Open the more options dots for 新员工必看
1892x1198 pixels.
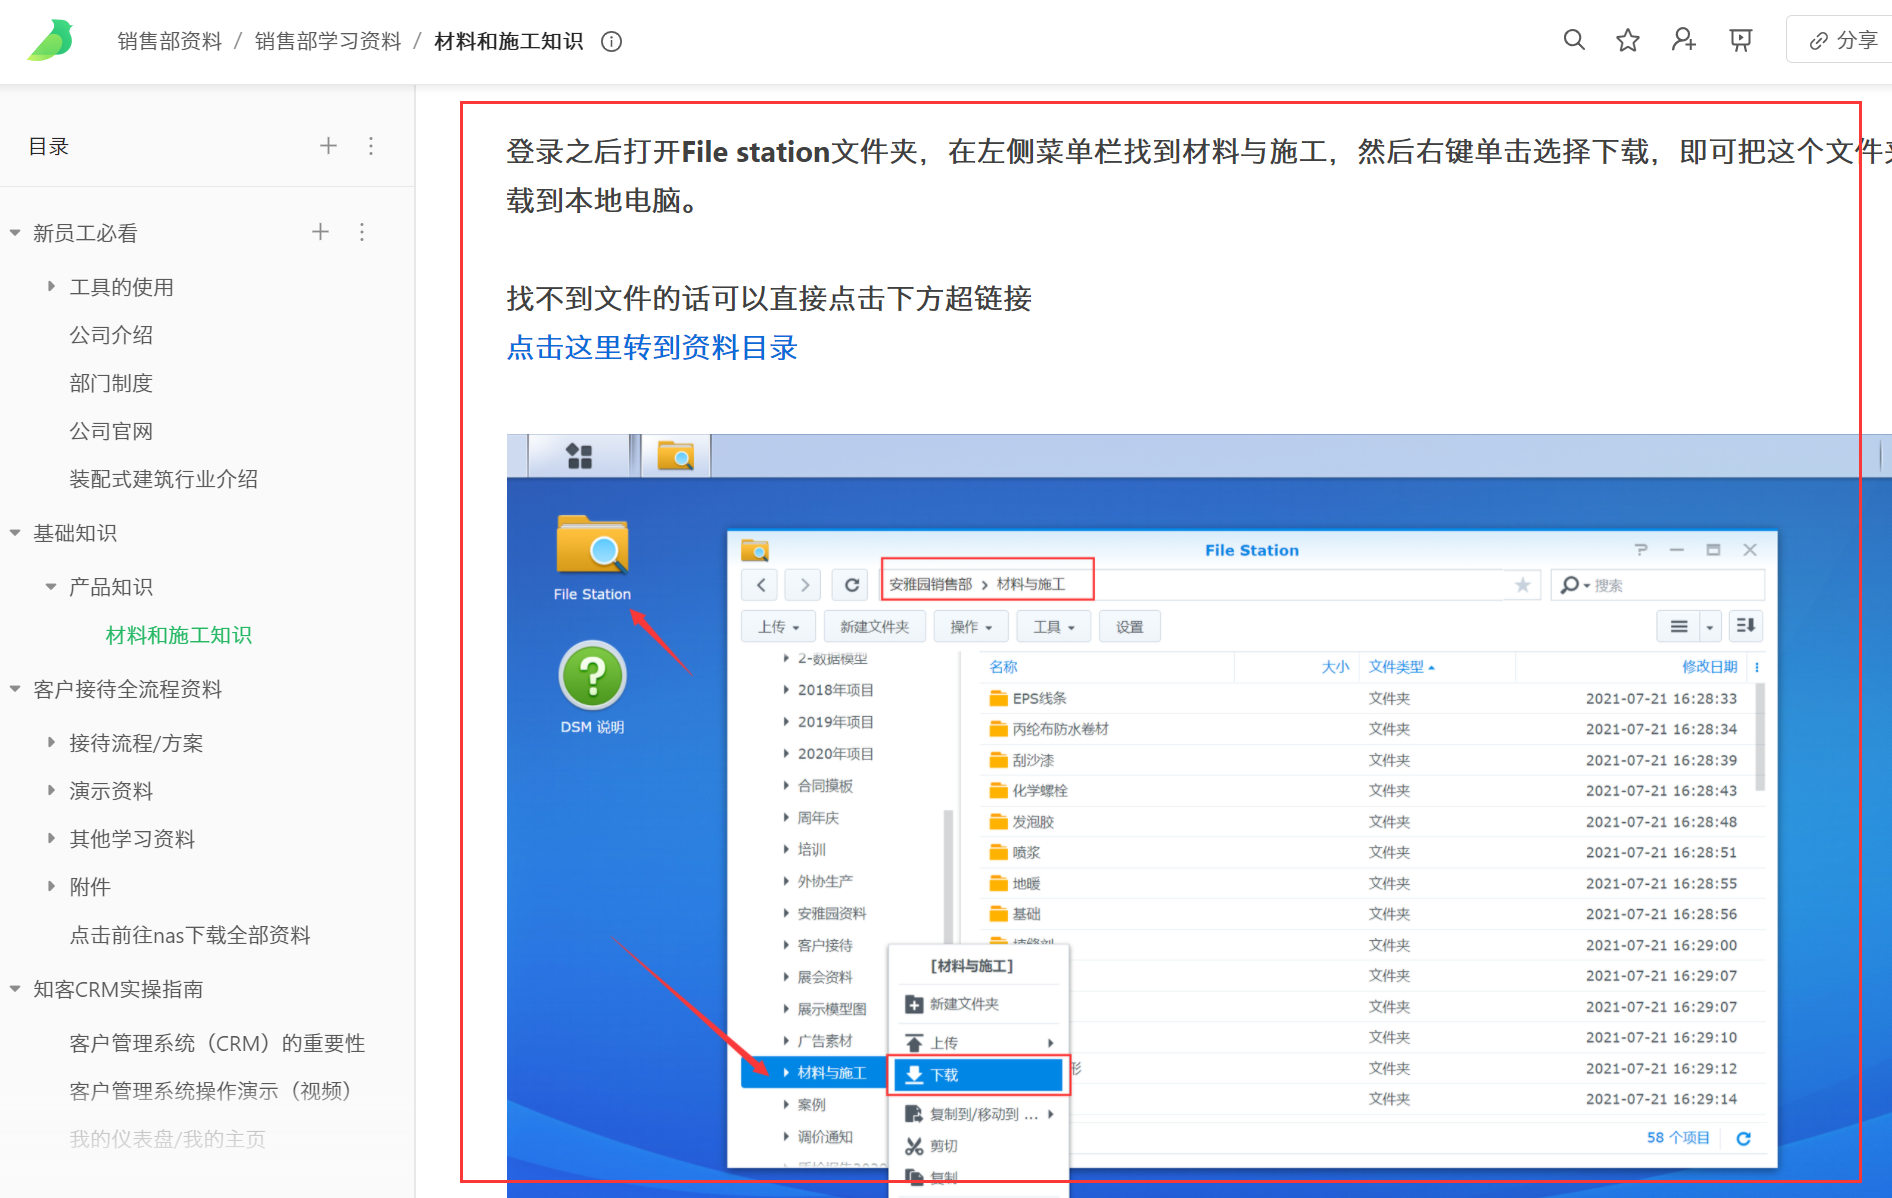coord(362,232)
